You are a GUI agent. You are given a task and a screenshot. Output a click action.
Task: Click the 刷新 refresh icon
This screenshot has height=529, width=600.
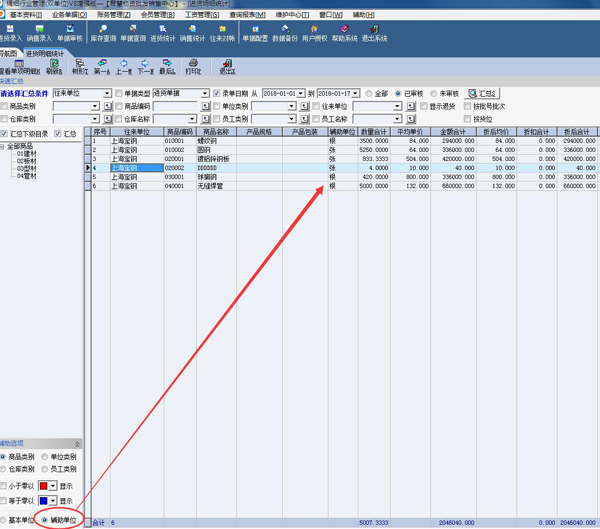click(54, 67)
